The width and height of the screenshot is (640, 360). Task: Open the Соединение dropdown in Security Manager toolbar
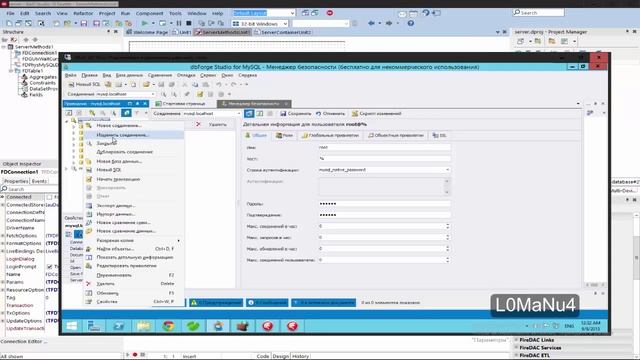(x=239, y=113)
